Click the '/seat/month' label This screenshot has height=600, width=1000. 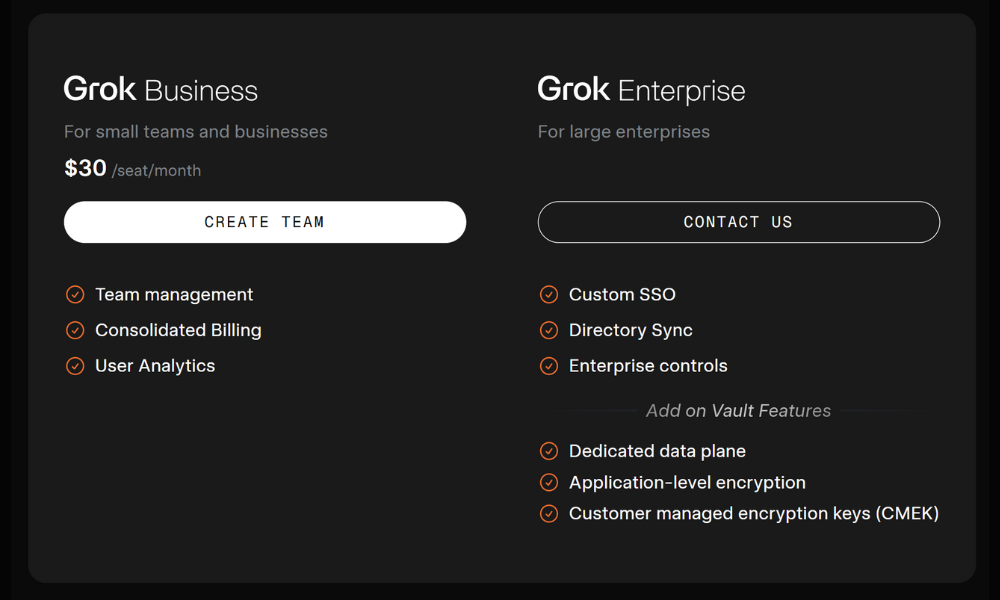(x=156, y=170)
